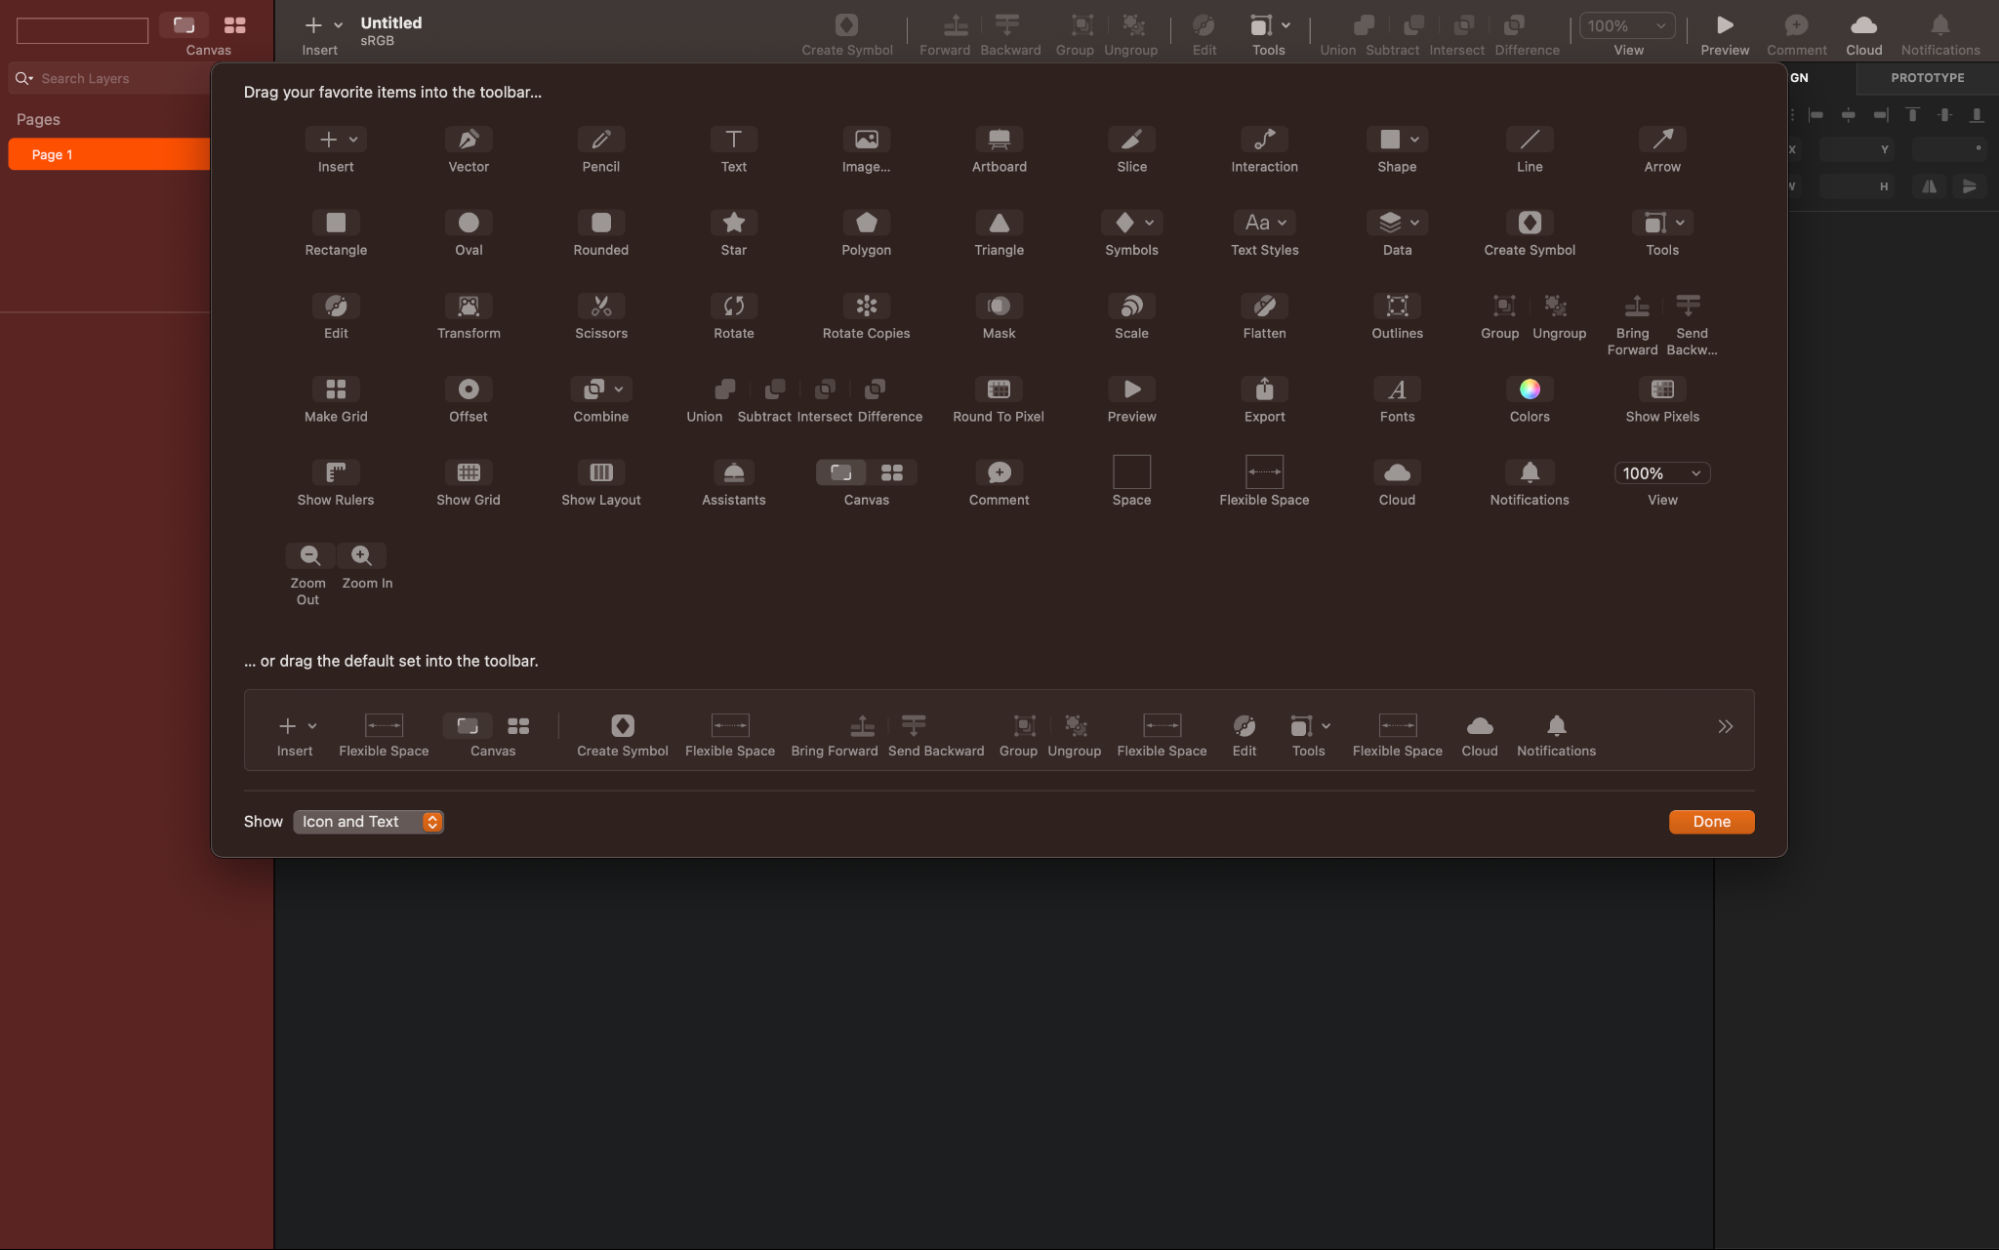Image resolution: width=1999 pixels, height=1250 pixels.
Task: Click the Zoom In magnifier icon
Action: 362,555
